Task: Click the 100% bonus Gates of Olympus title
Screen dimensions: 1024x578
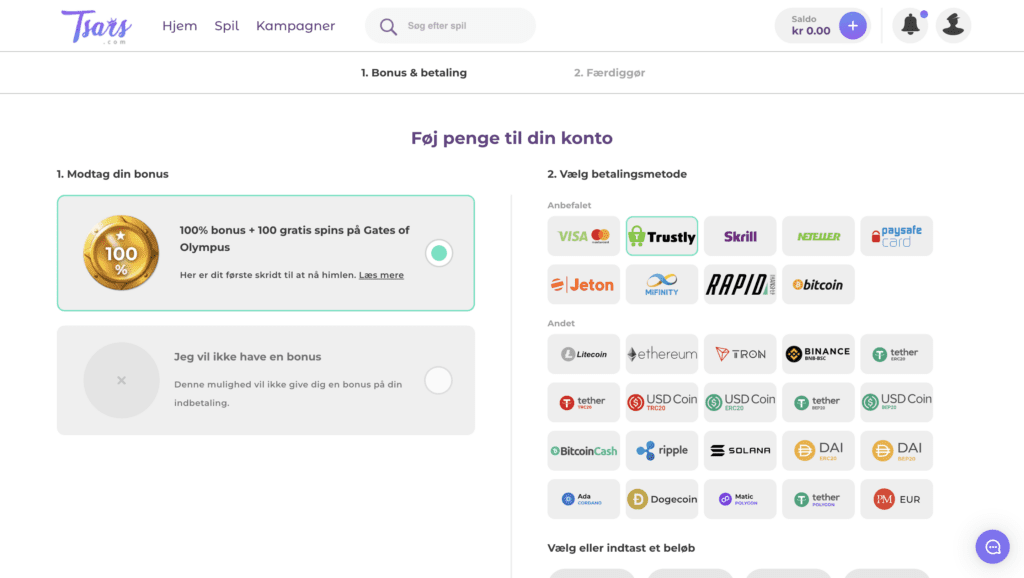Action: (295, 238)
